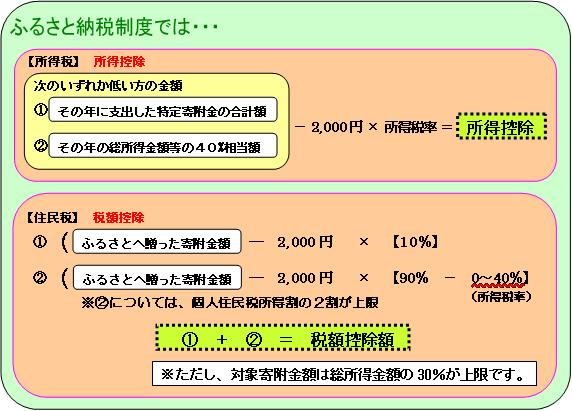Click the 次のいずれか低い方の金額 text
Screen dimensions: 572x411
pyautogui.click(x=108, y=86)
